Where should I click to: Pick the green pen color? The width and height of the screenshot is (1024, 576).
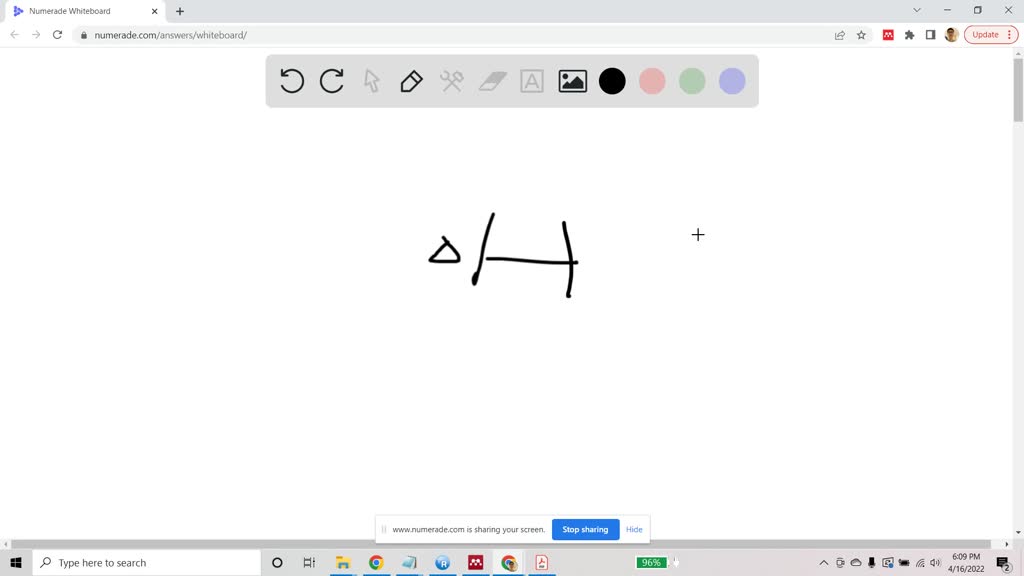pyautogui.click(x=692, y=81)
